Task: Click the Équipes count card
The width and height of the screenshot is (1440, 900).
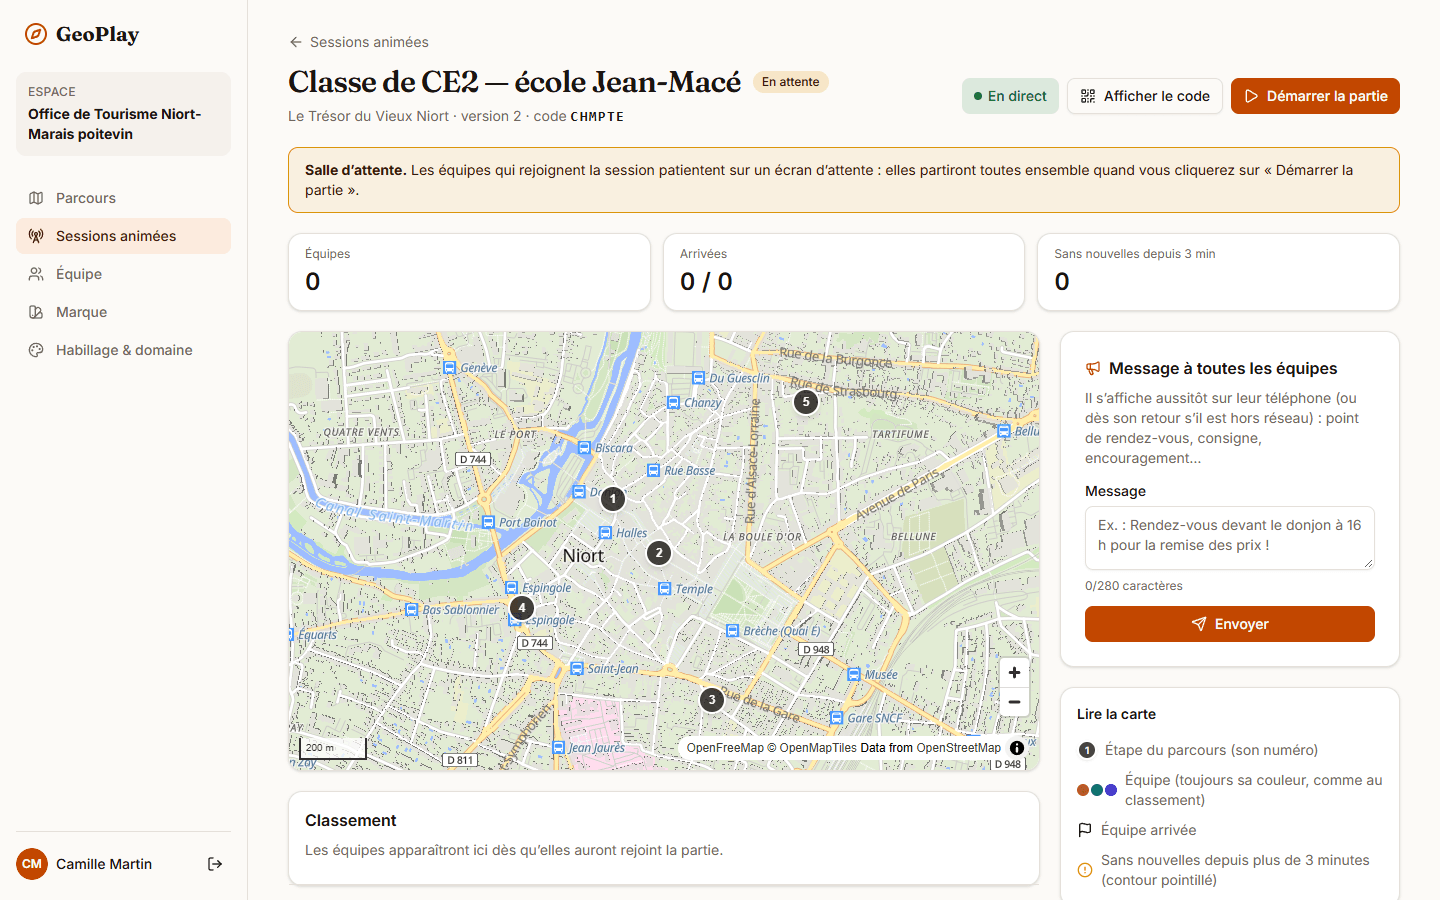Action: pyautogui.click(x=469, y=272)
